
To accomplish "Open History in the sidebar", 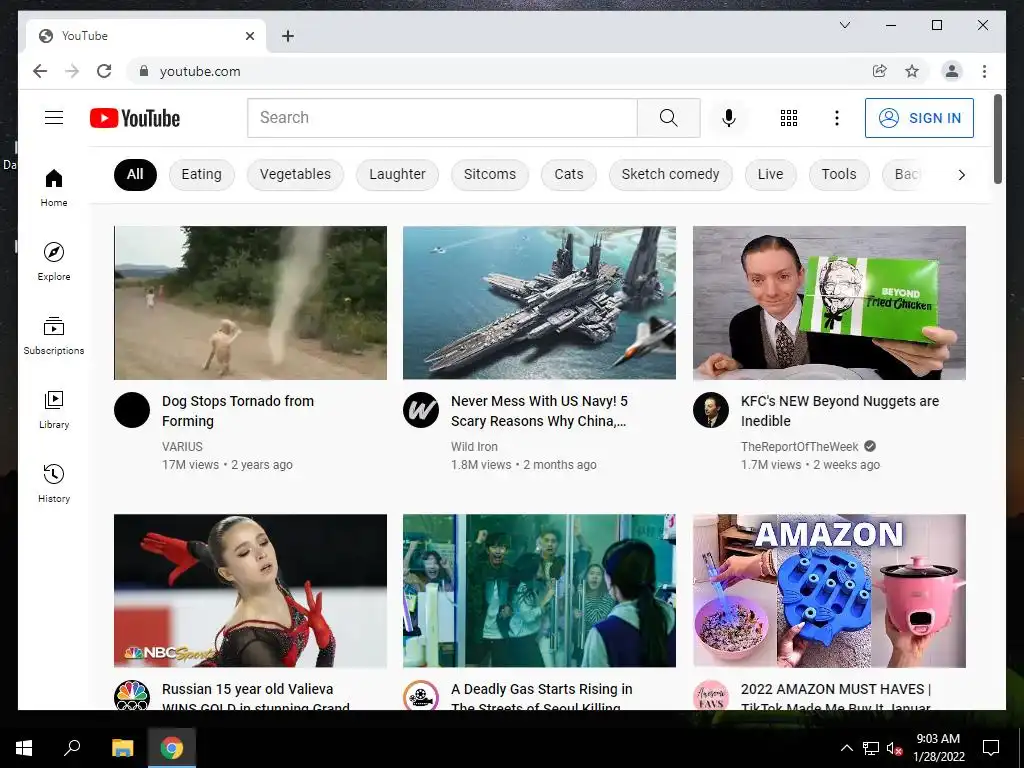I will 54,483.
